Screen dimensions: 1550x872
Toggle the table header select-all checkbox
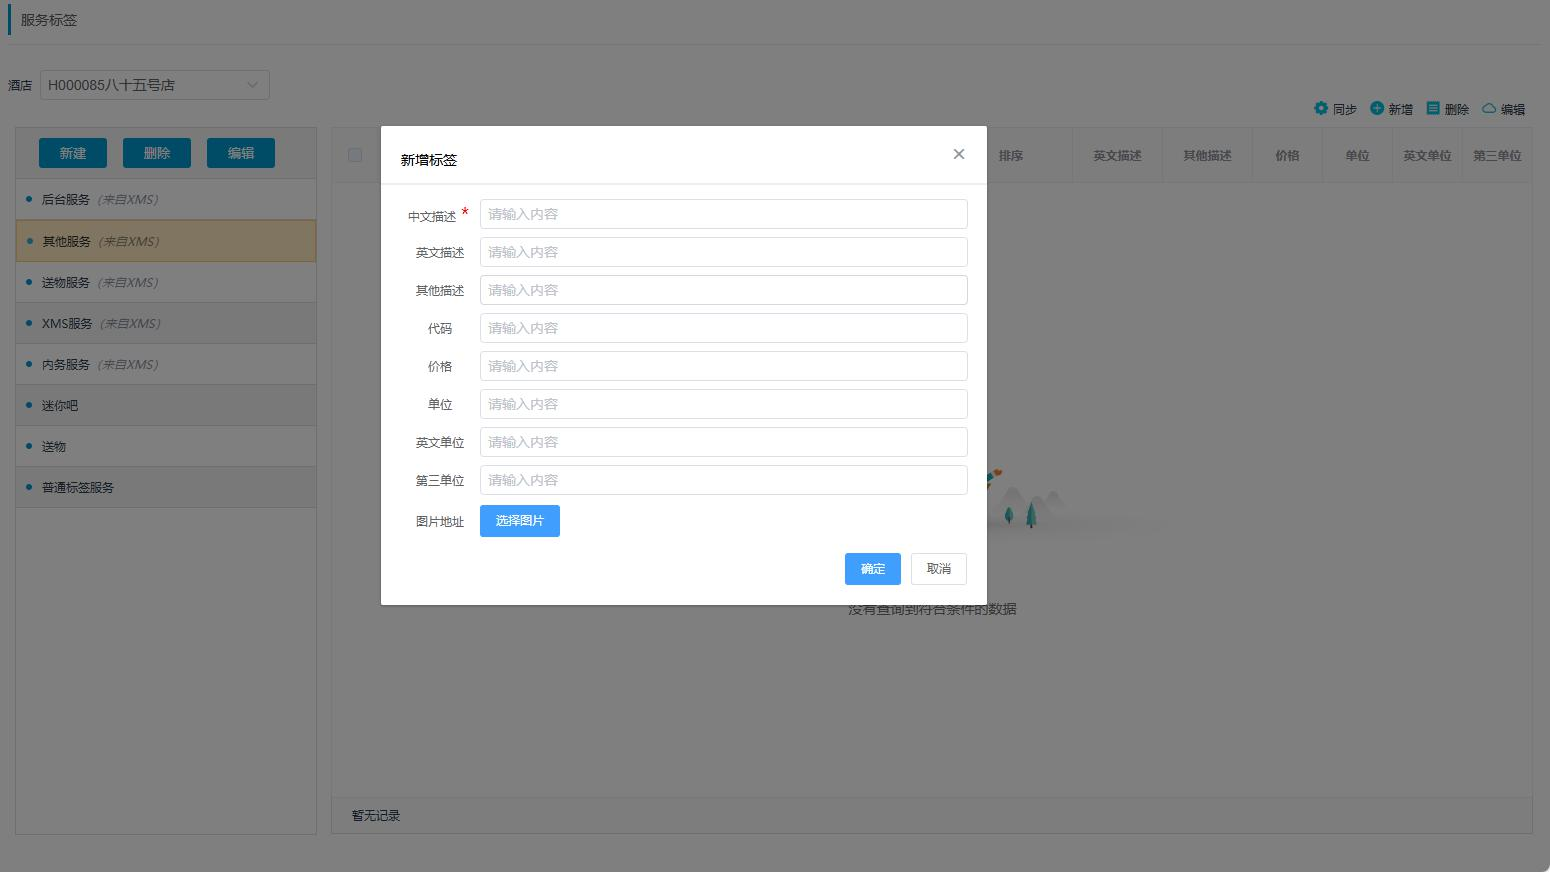click(x=355, y=155)
